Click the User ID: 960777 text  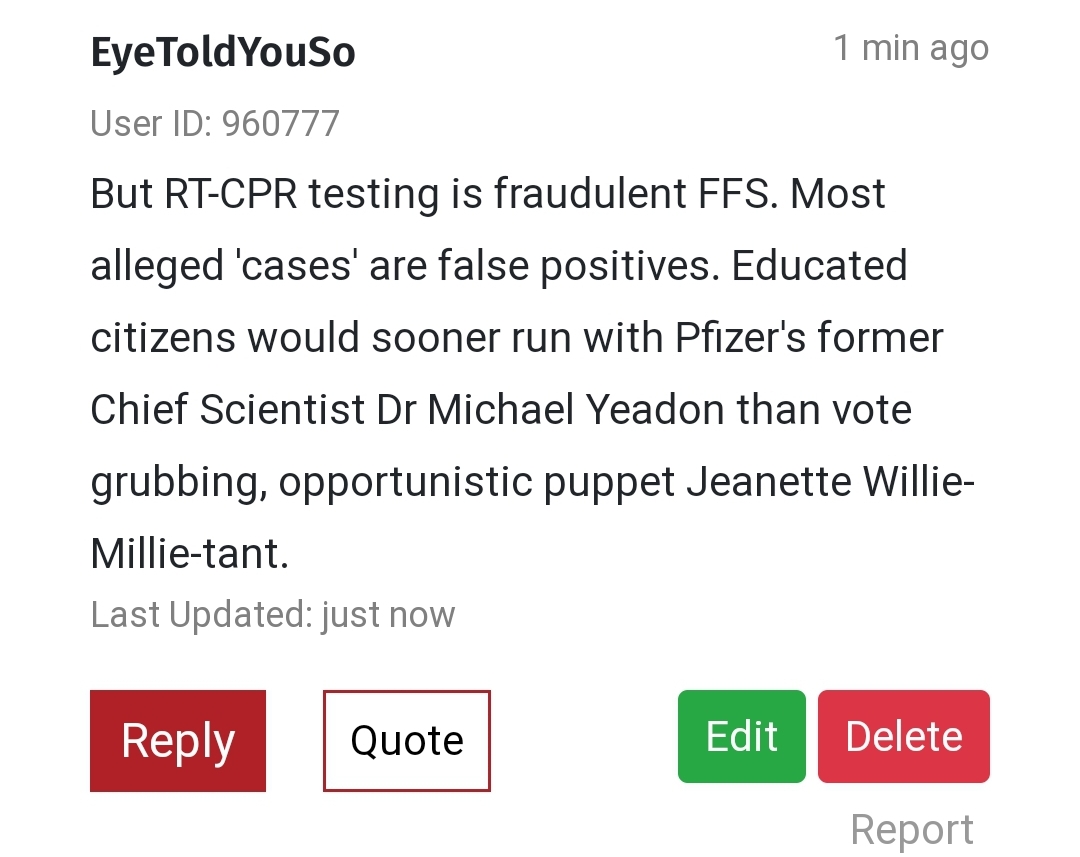(215, 123)
